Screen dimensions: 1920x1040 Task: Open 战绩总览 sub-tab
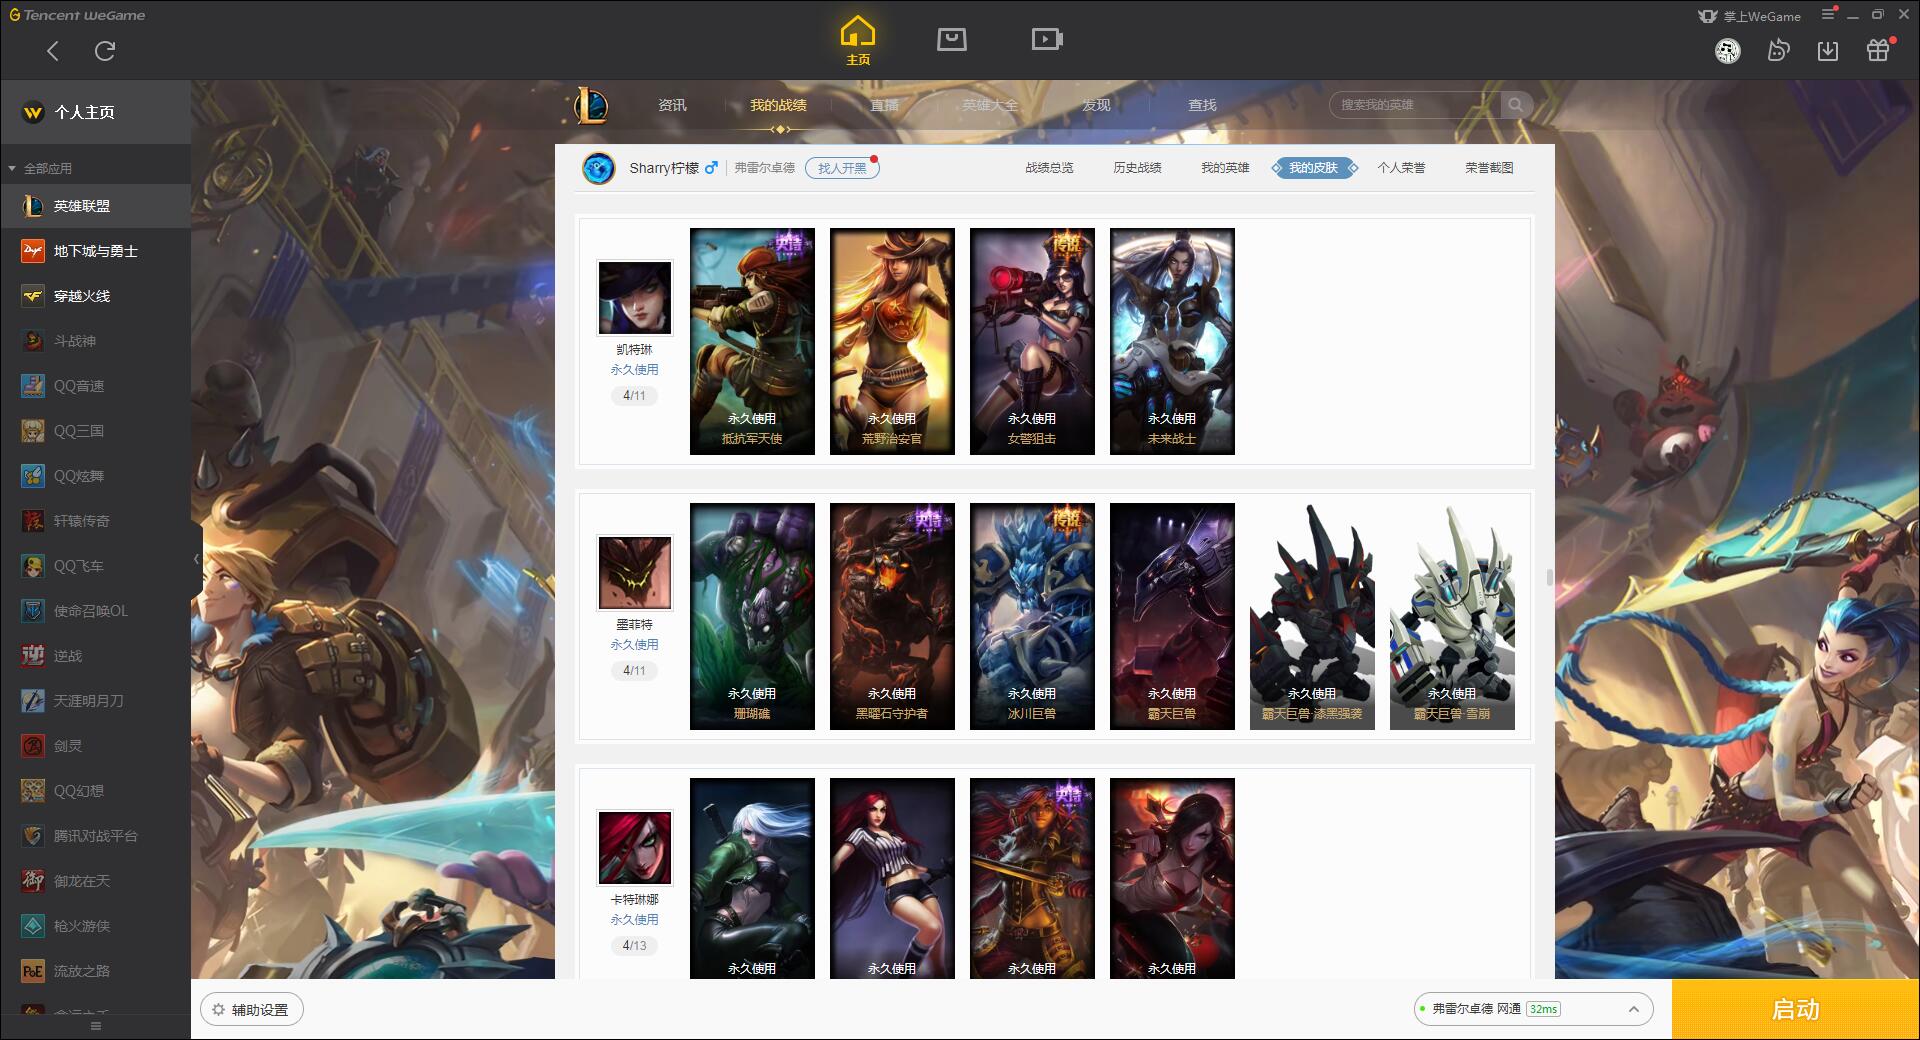coord(1049,168)
